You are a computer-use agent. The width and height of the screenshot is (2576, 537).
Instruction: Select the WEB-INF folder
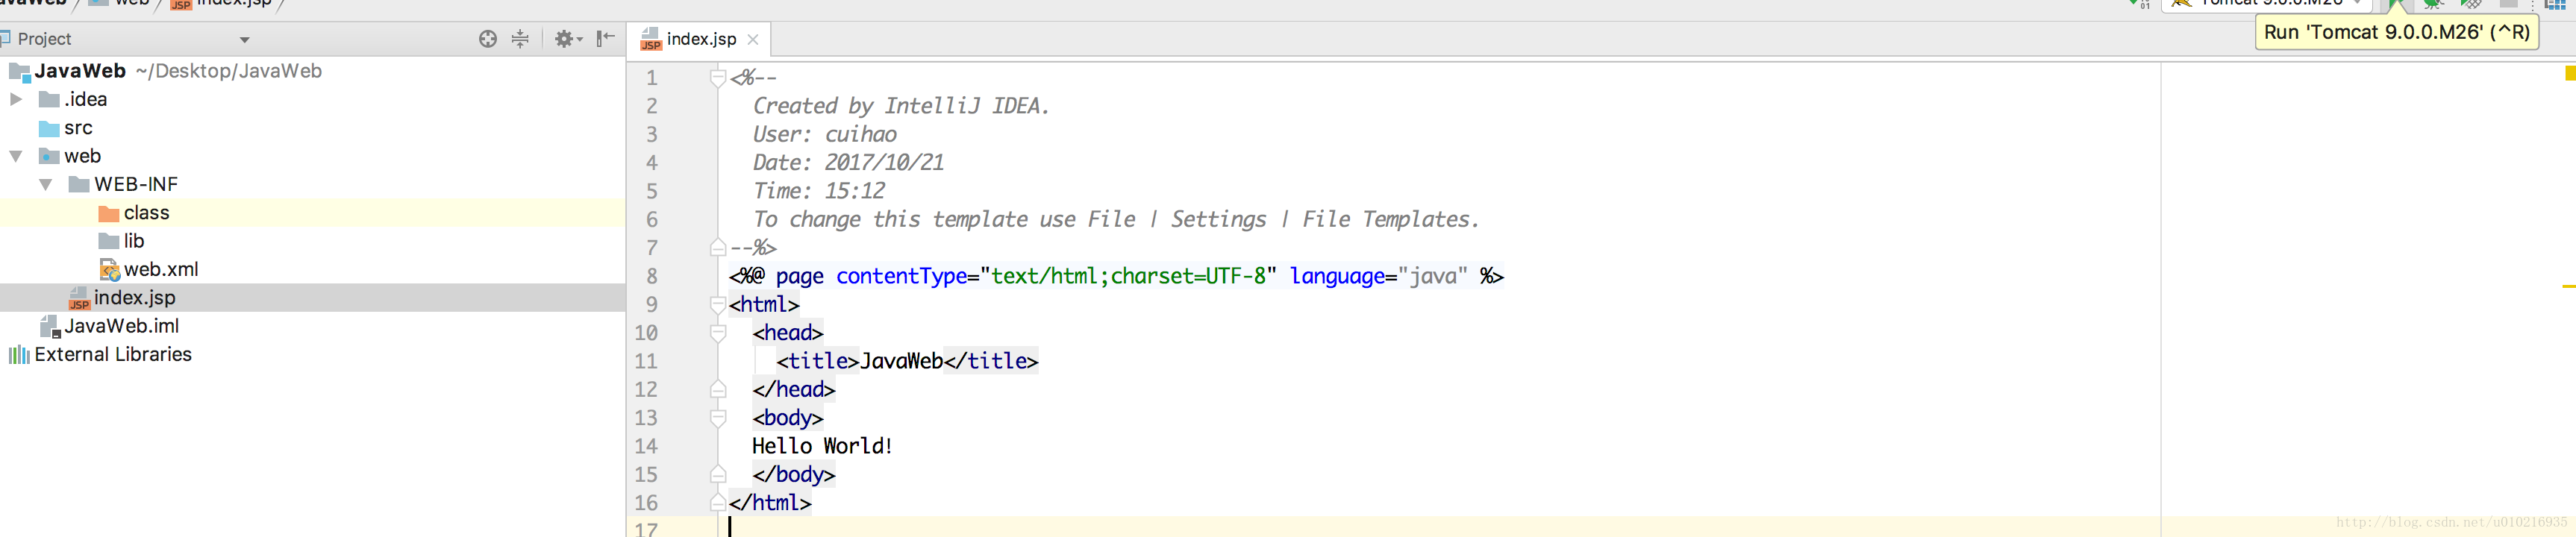136,184
